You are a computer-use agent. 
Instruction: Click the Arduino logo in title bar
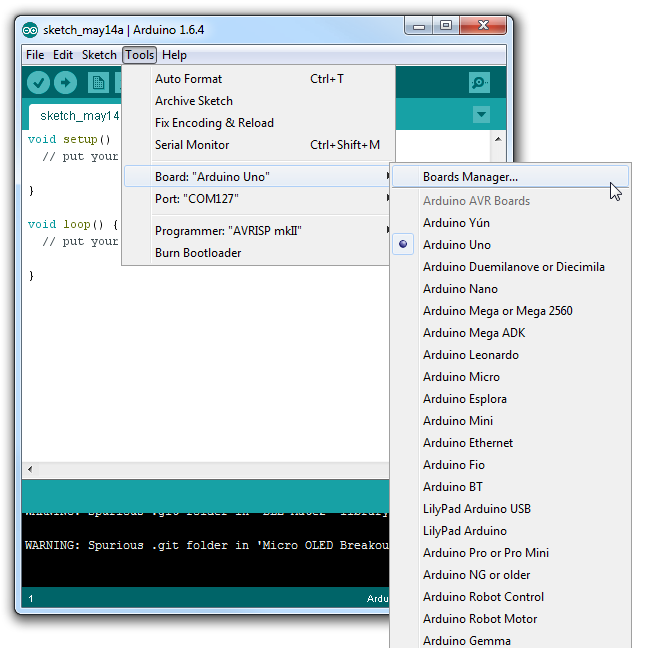(30, 30)
